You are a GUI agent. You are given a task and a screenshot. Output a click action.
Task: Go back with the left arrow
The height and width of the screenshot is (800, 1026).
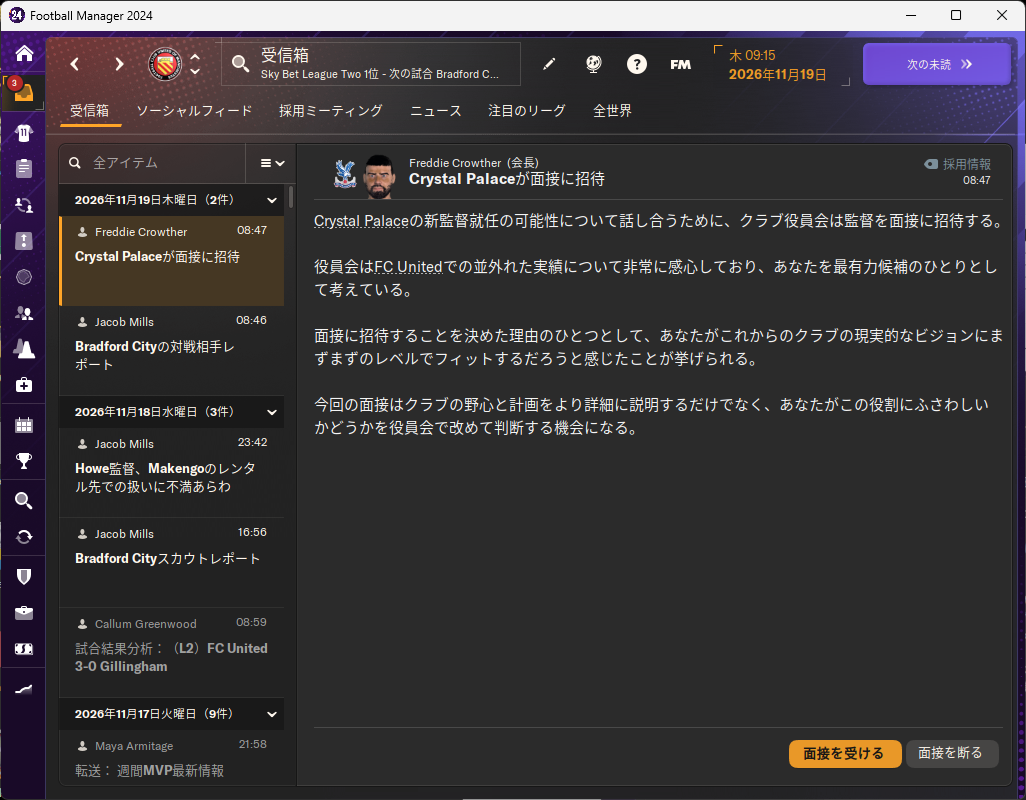click(x=75, y=64)
